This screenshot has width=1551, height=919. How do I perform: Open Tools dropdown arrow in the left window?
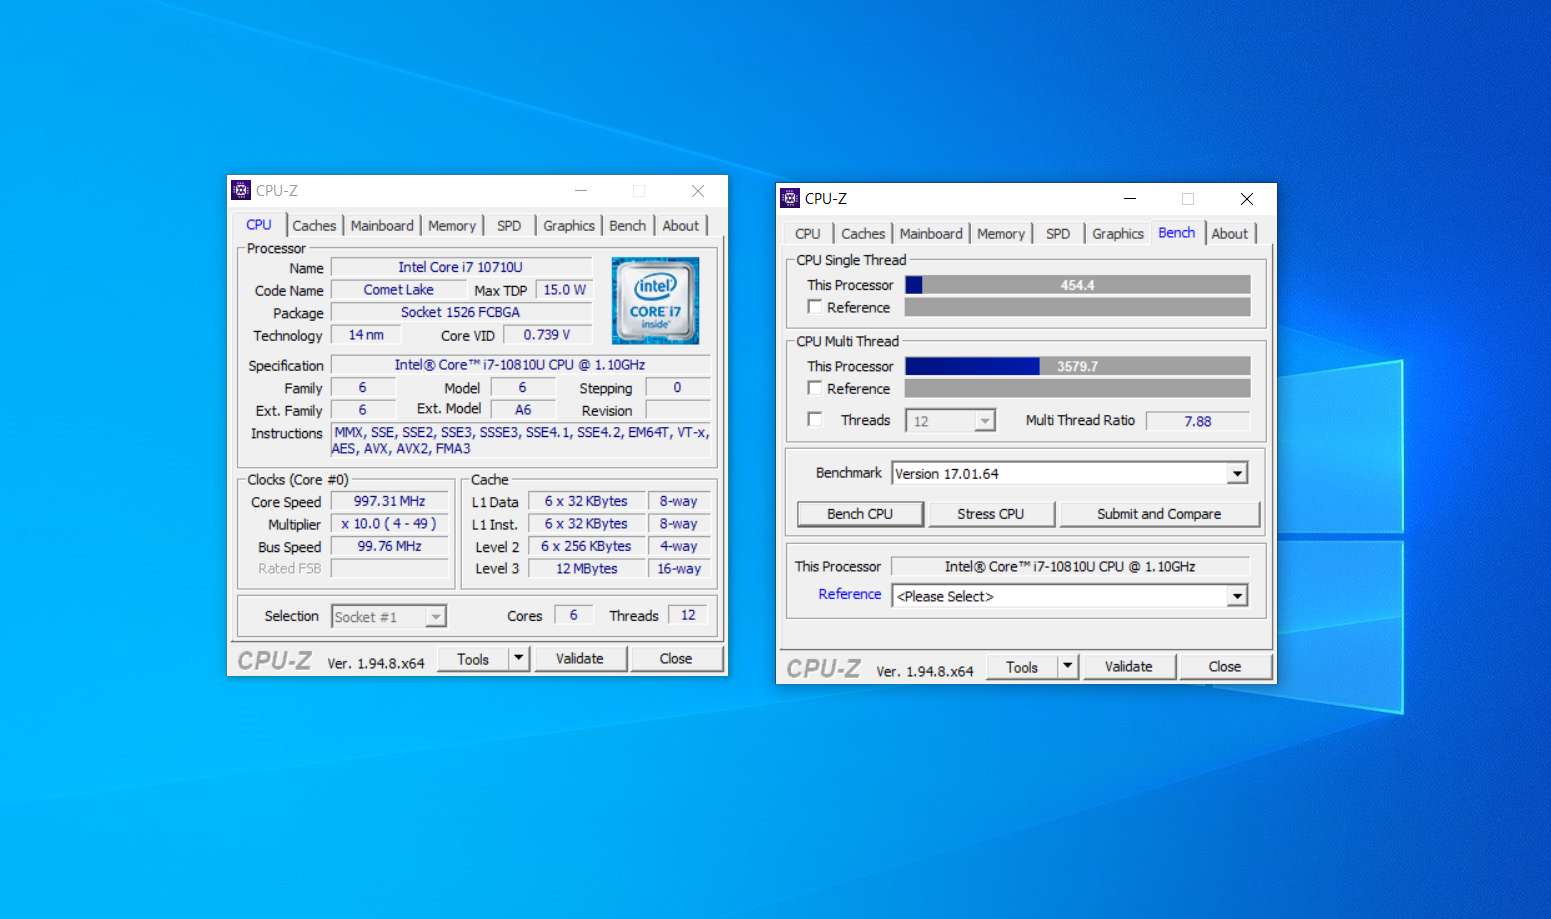click(x=519, y=659)
